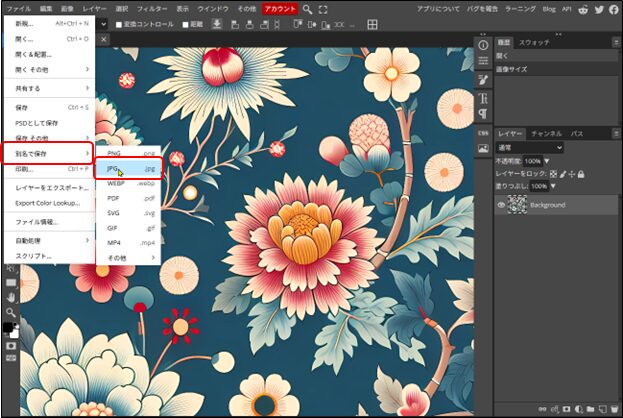
Task: Expand the 開く その他 submenu
Action: (x=49, y=70)
